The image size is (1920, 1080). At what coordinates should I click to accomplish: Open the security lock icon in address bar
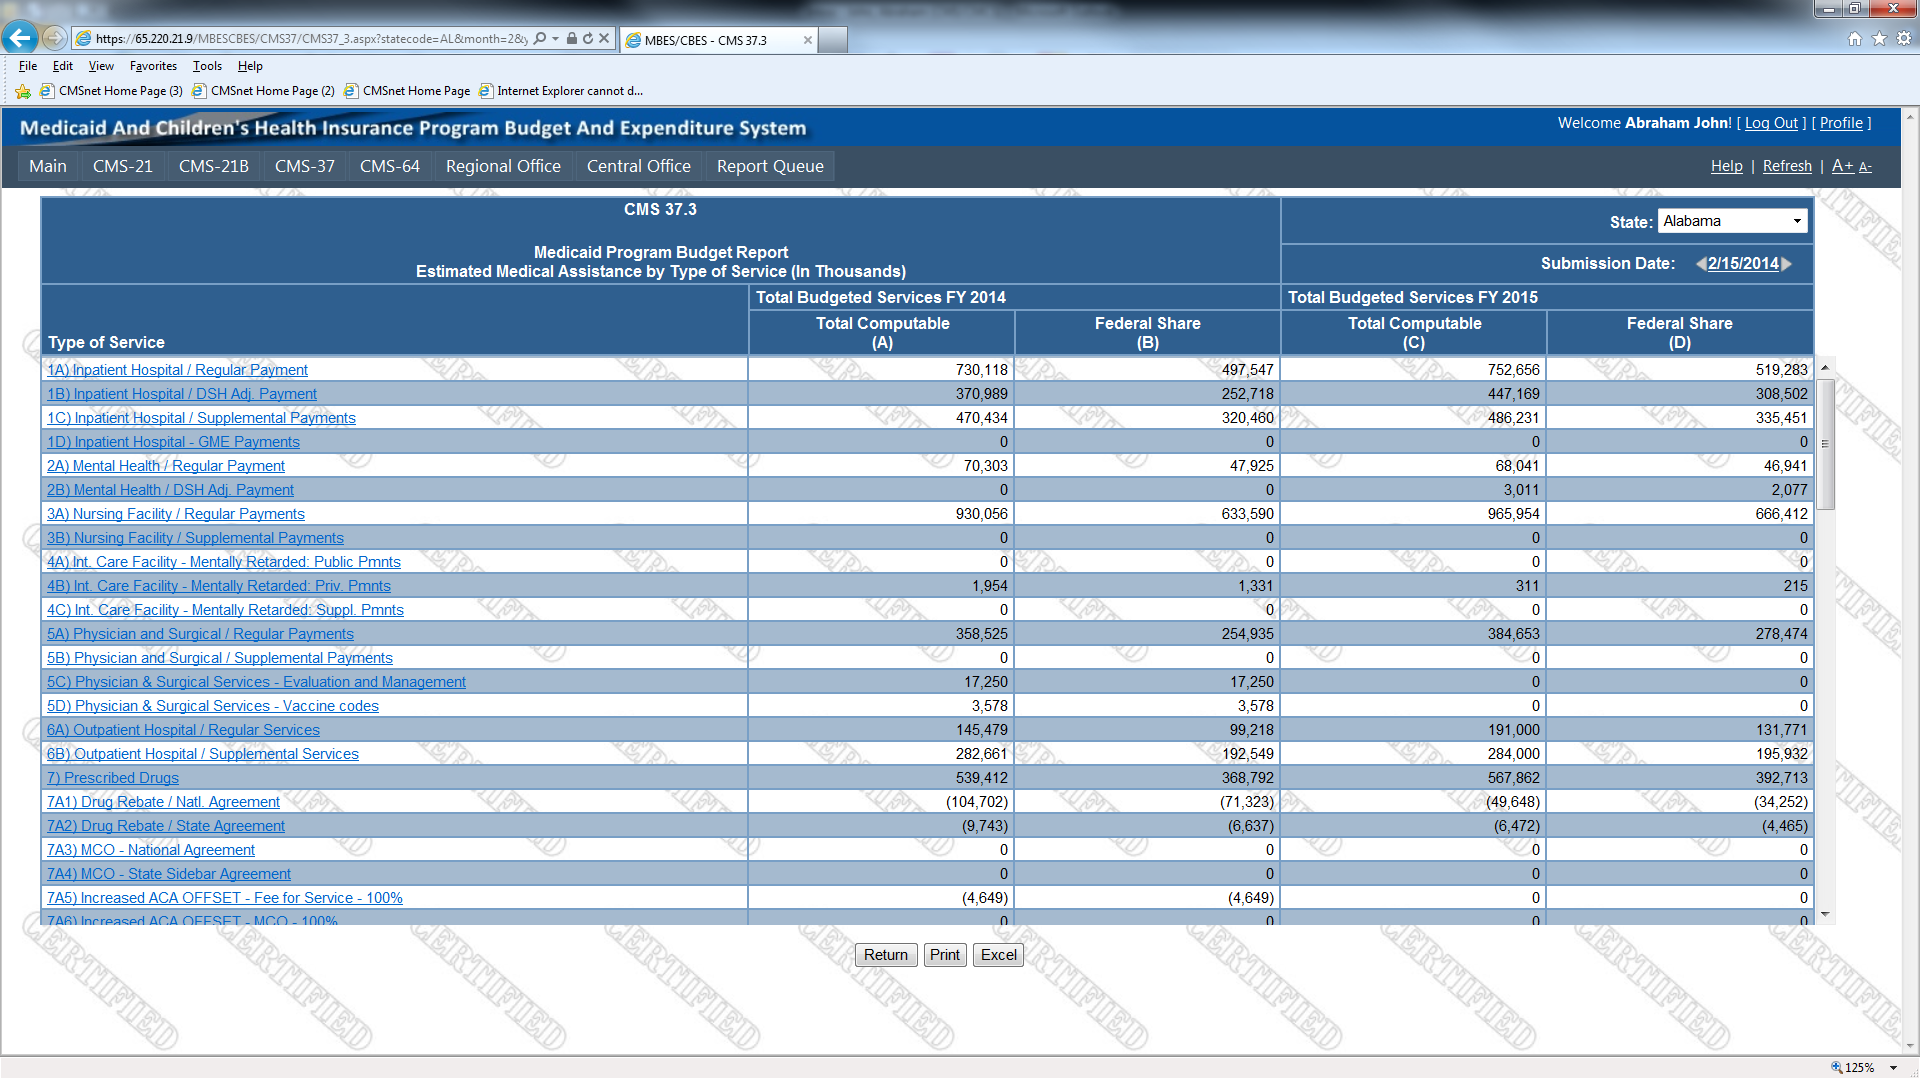point(571,39)
